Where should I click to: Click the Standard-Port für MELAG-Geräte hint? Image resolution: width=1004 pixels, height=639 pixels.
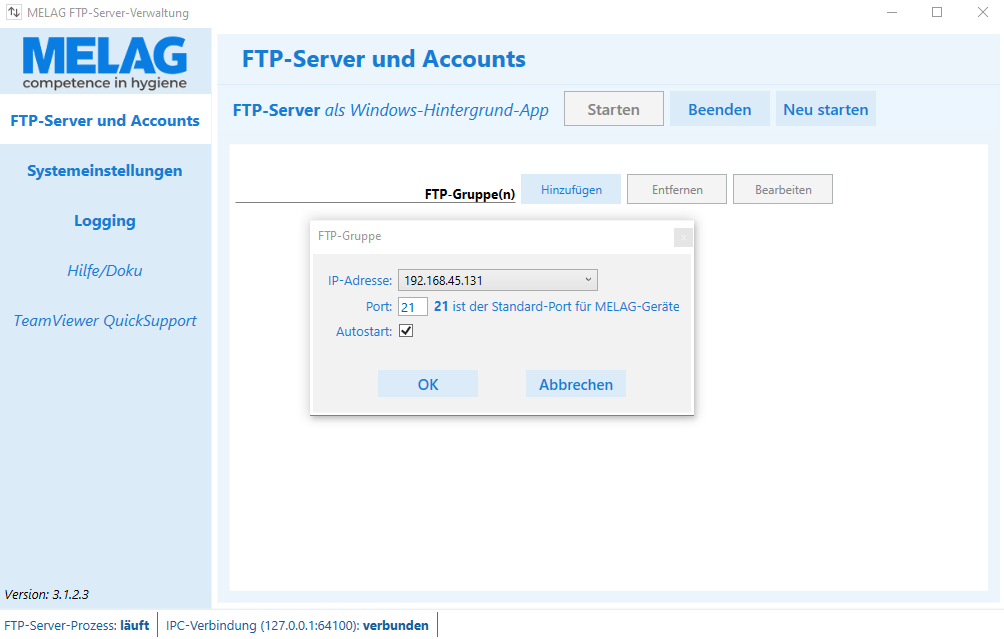point(556,307)
